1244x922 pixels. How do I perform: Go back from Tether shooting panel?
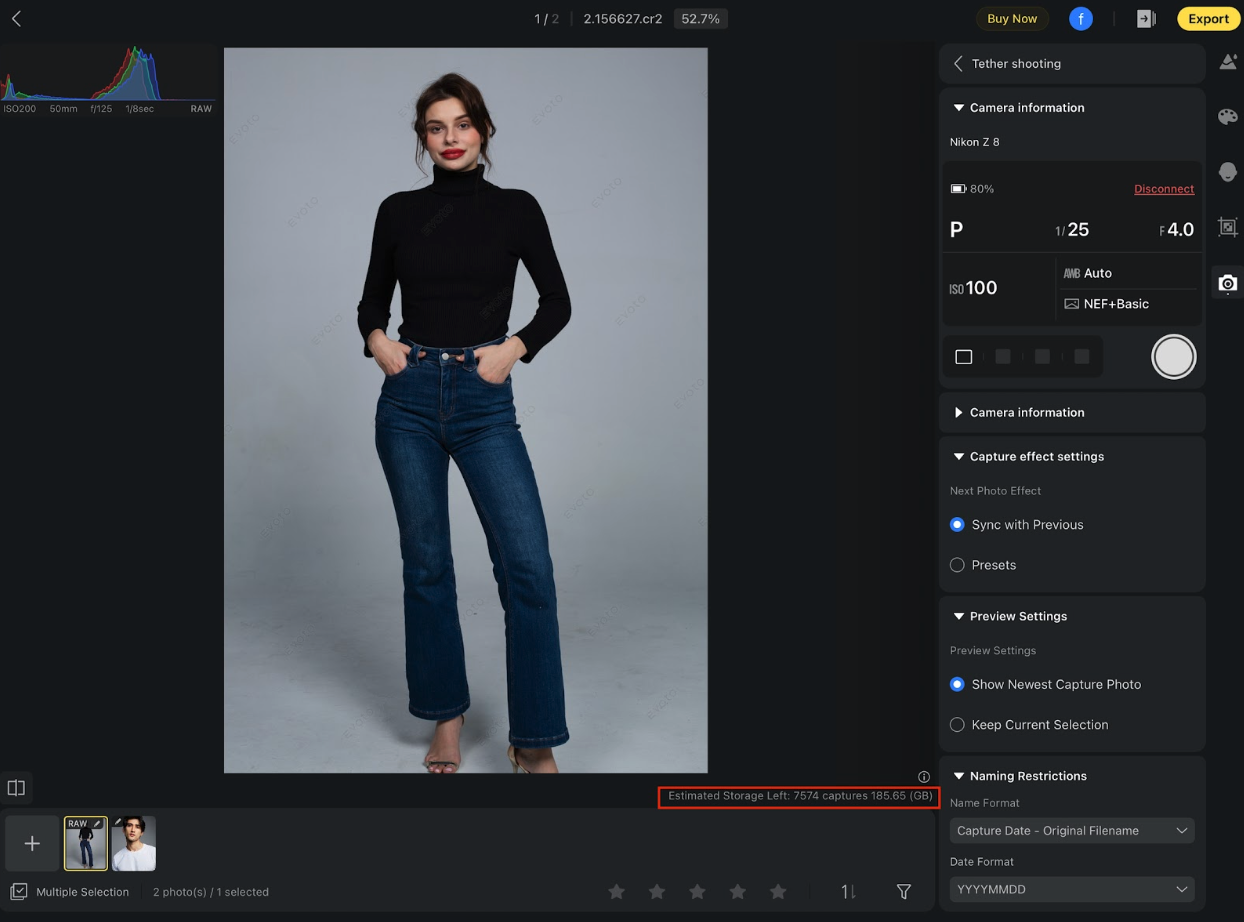tap(958, 64)
